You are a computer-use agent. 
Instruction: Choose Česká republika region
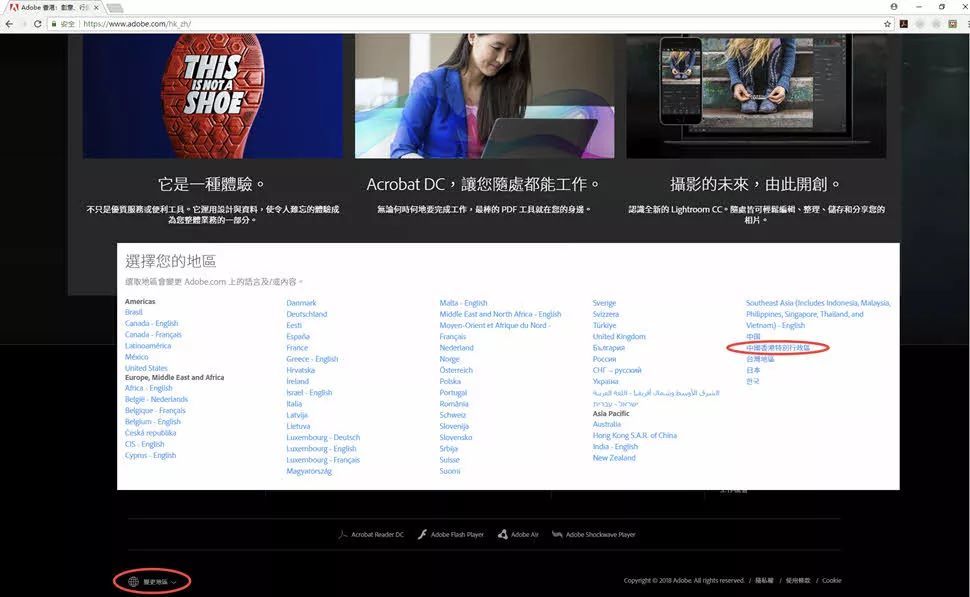click(x=150, y=432)
